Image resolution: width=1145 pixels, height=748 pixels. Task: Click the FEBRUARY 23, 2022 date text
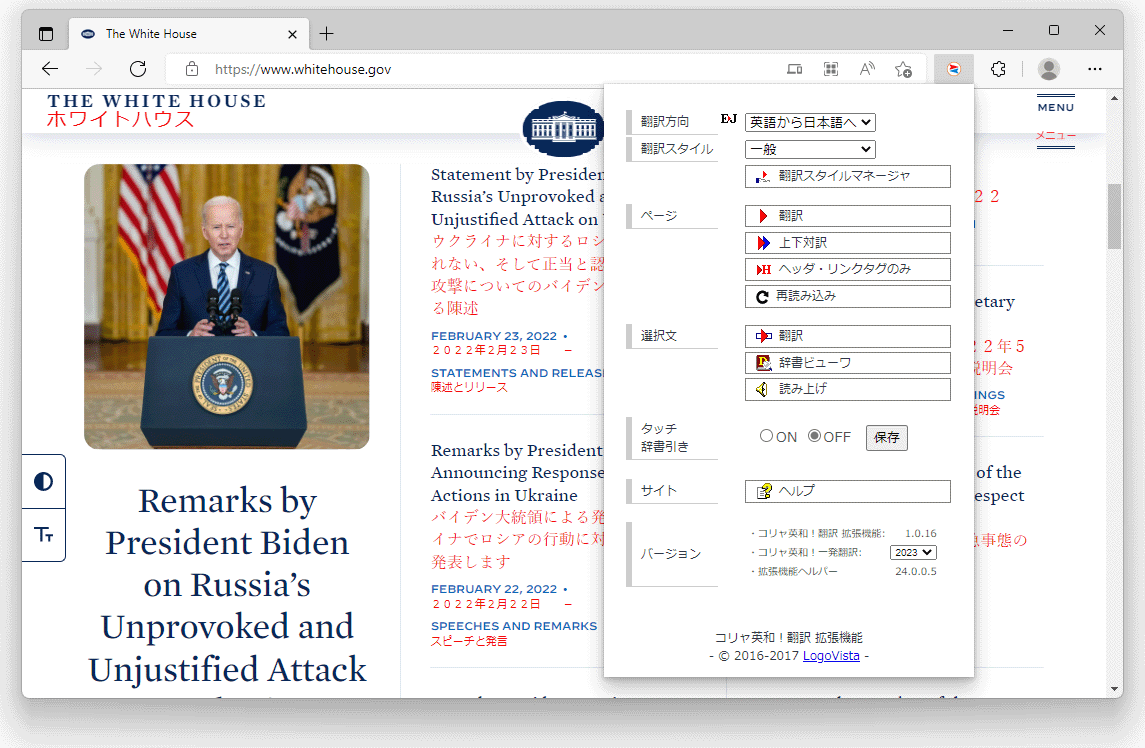tap(494, 336)
